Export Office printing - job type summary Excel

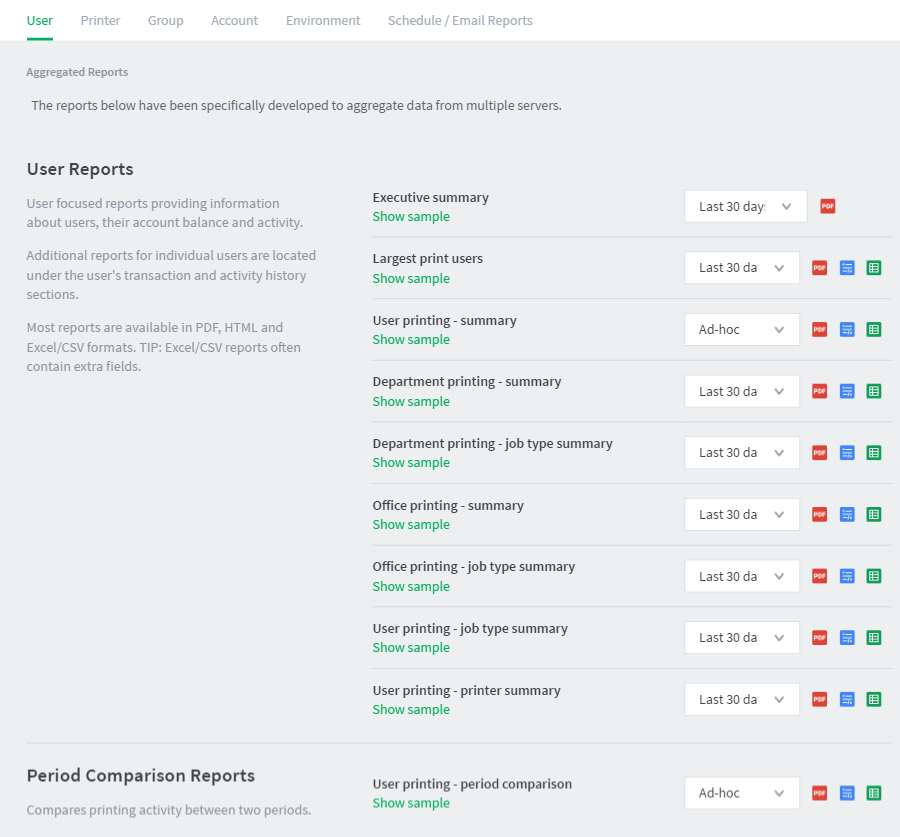click(874, 576)
